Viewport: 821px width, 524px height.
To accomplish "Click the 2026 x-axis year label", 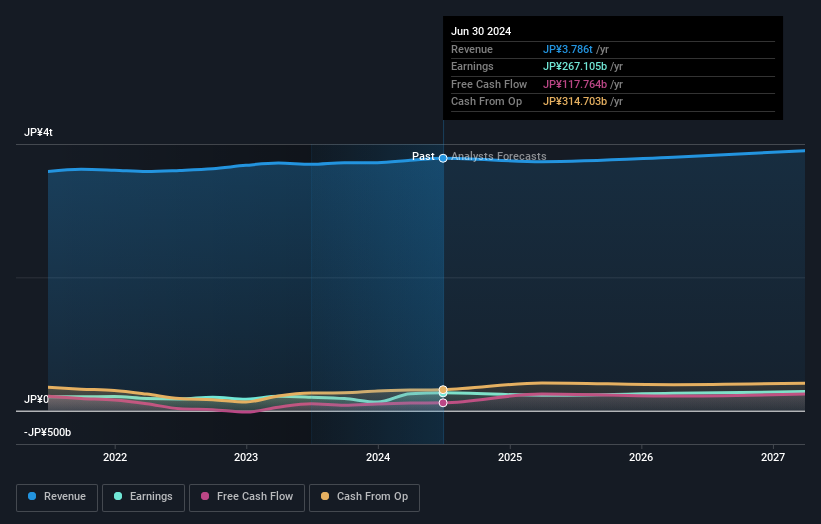I will coord(641,457).
